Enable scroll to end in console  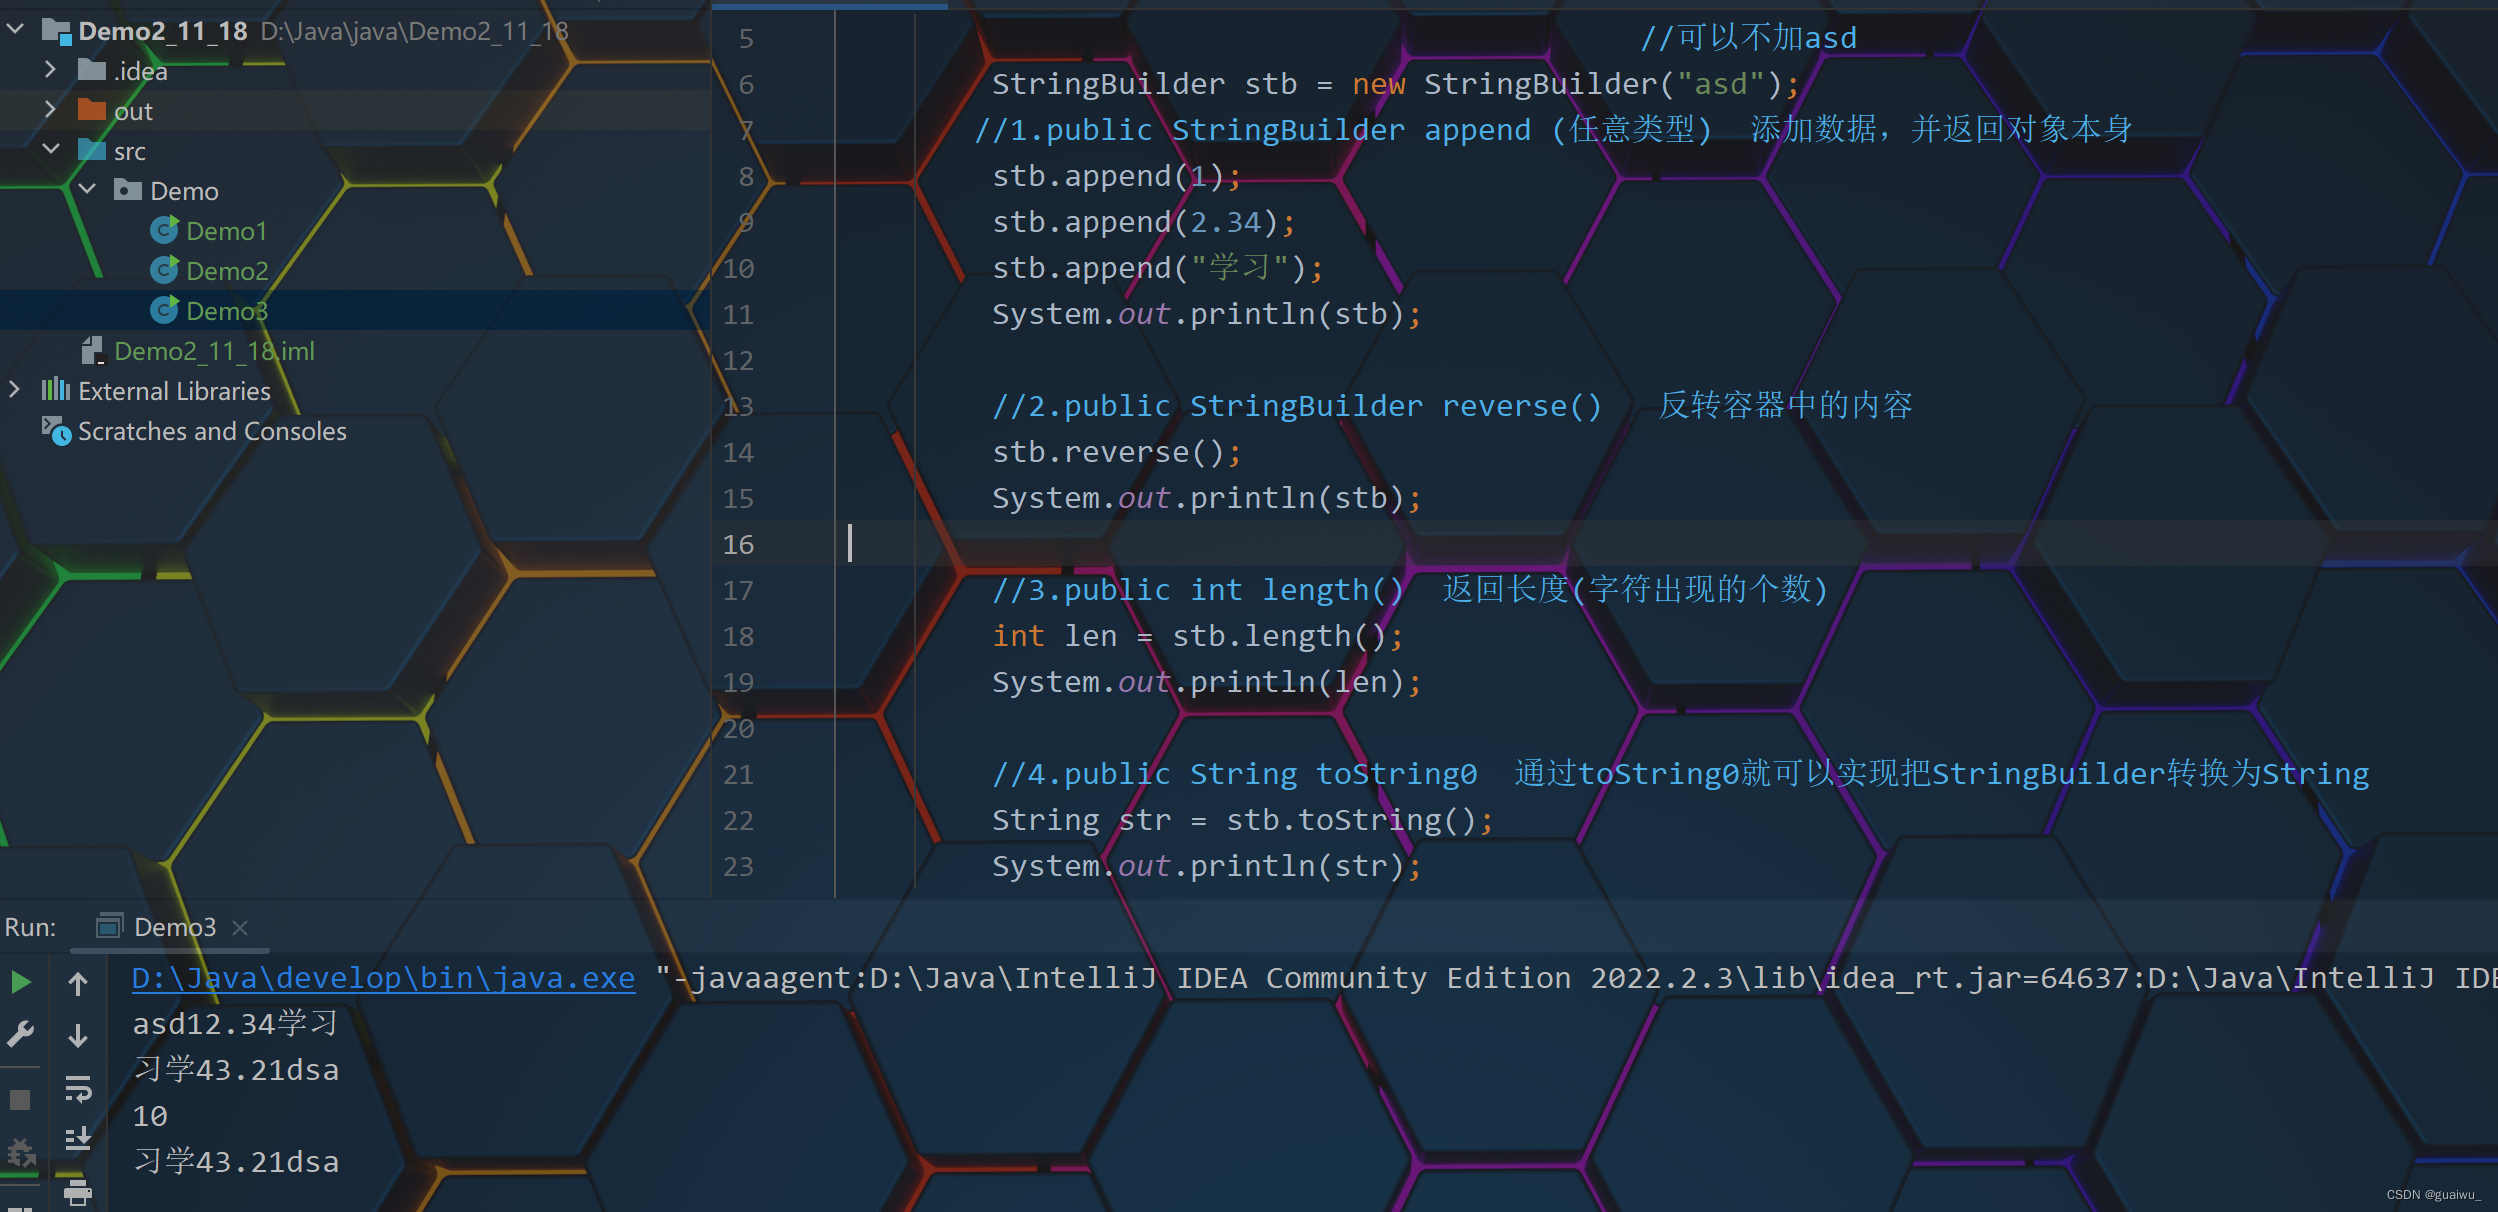point(79,1140)
